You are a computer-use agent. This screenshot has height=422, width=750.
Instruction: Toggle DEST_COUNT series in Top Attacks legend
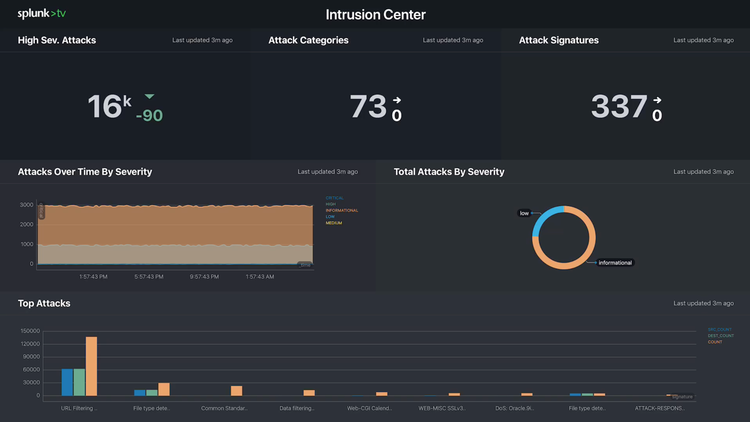[720, 335]
